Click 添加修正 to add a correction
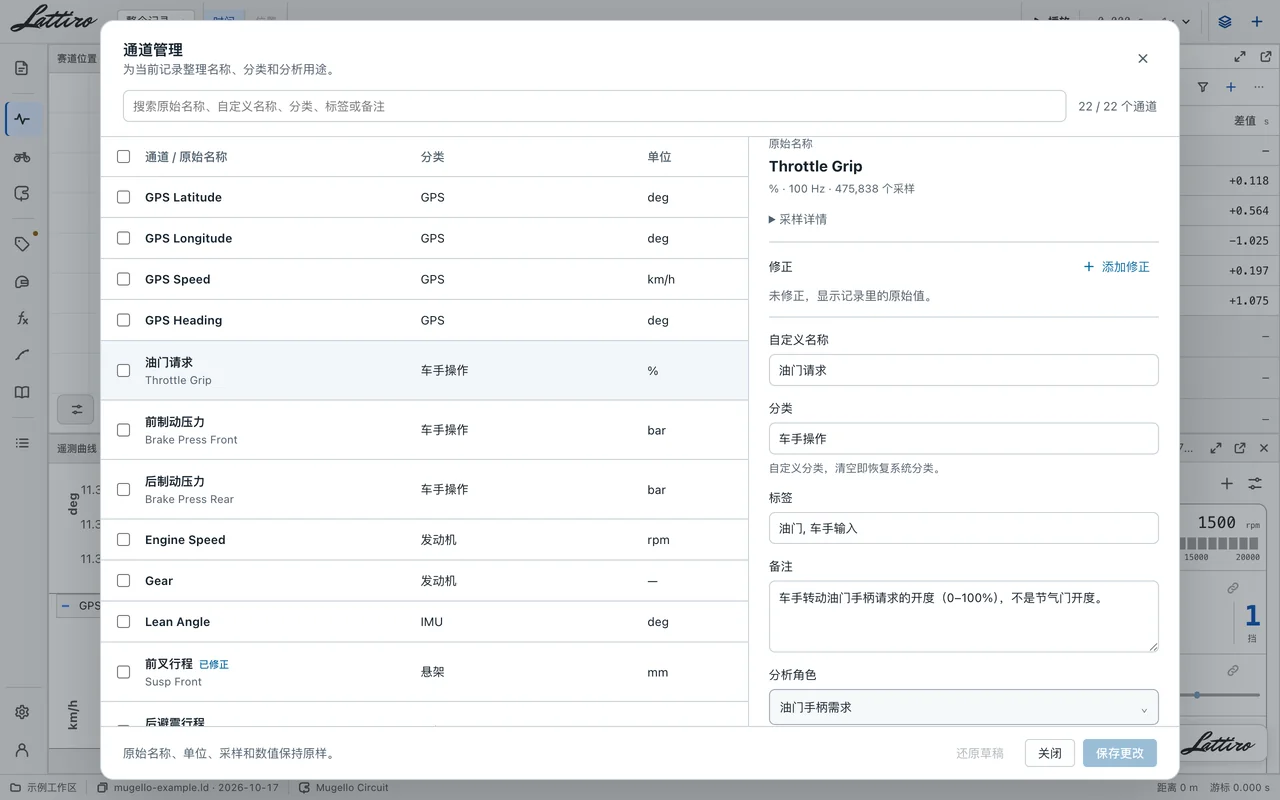The height and width of the screenshot is (800, 1280). click(1116, 267)
